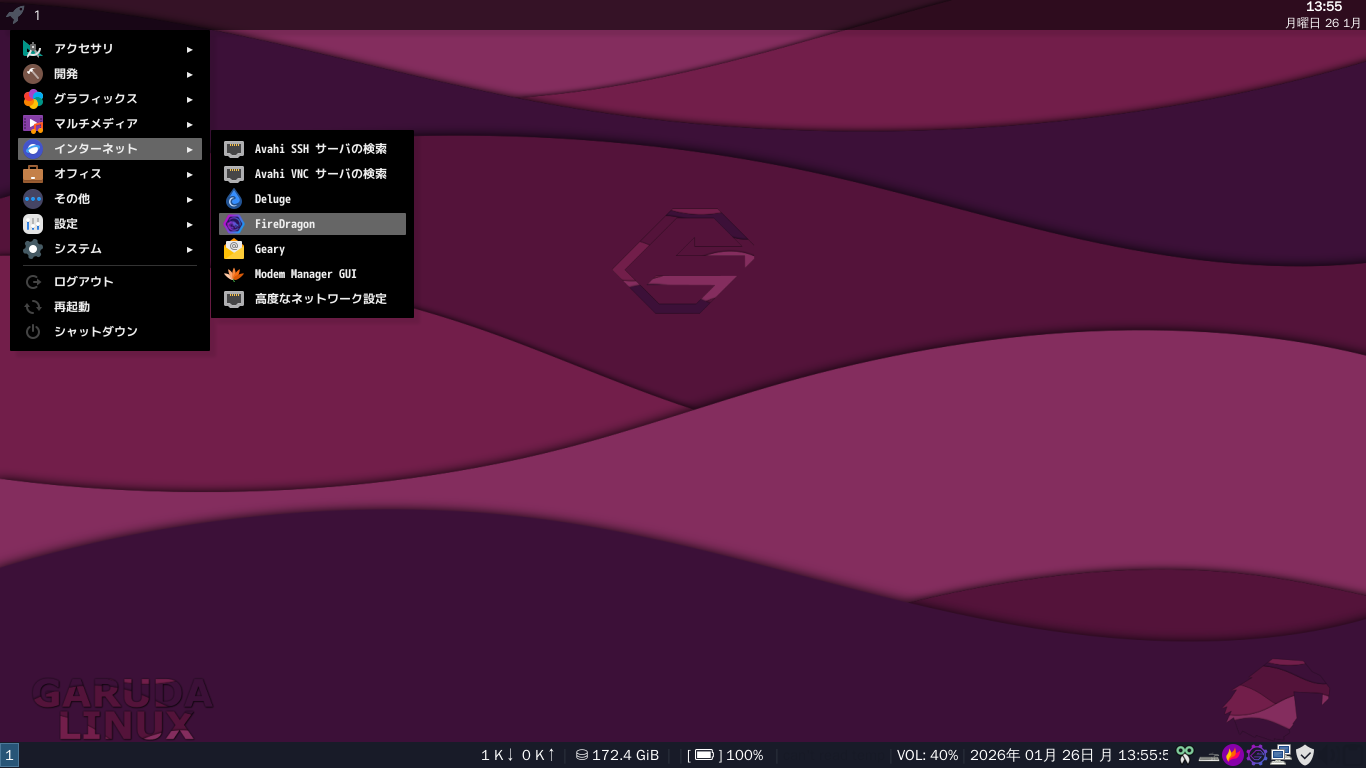
Task: Click the scissors clipboard tray icon
Action: point(1185,755)
